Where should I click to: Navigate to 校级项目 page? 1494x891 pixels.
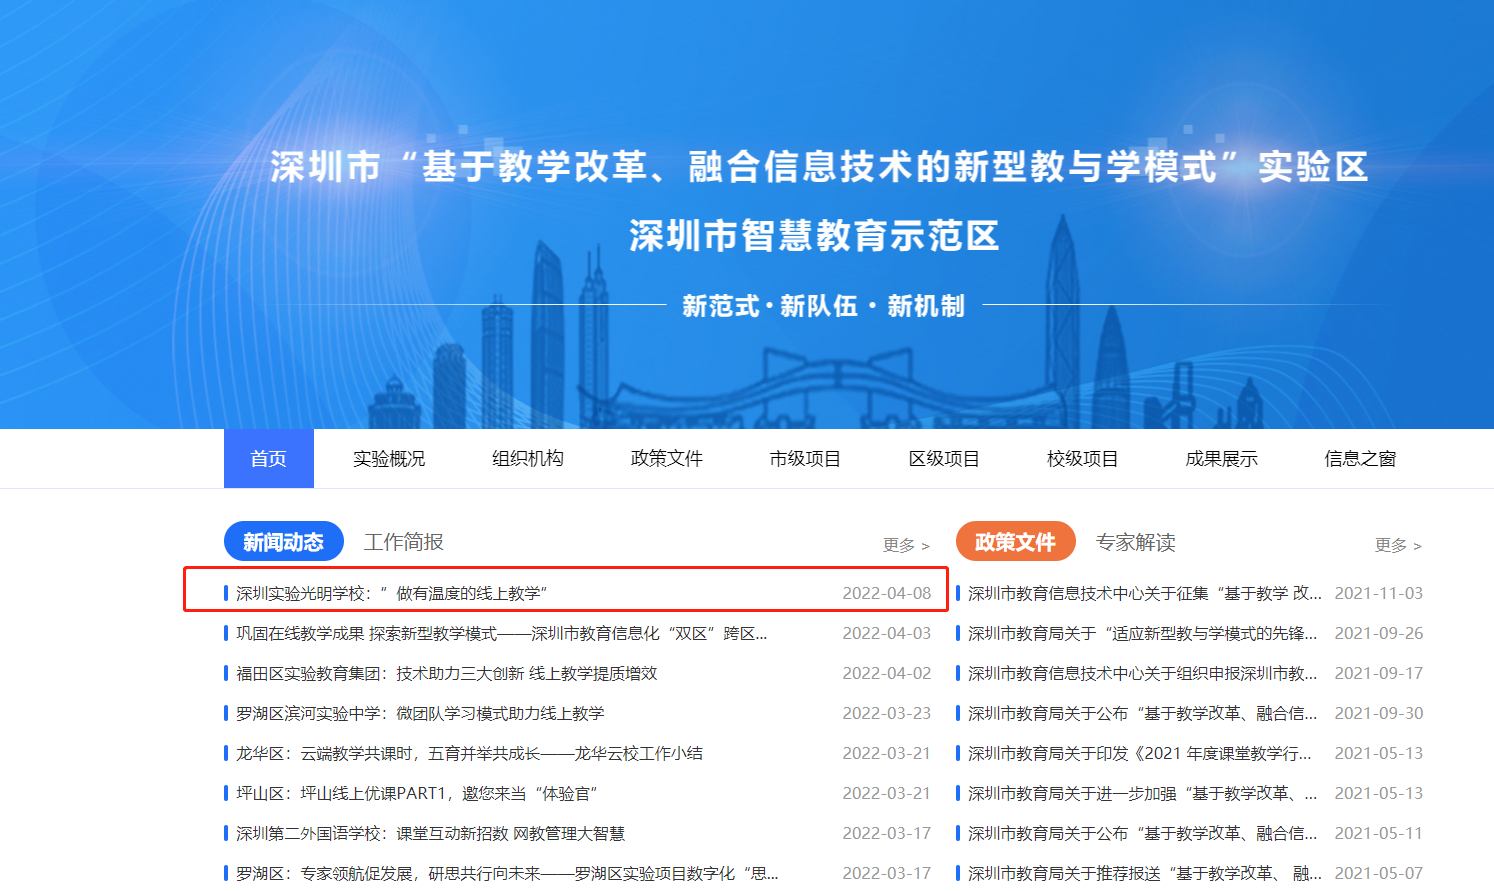[1082, 459]
